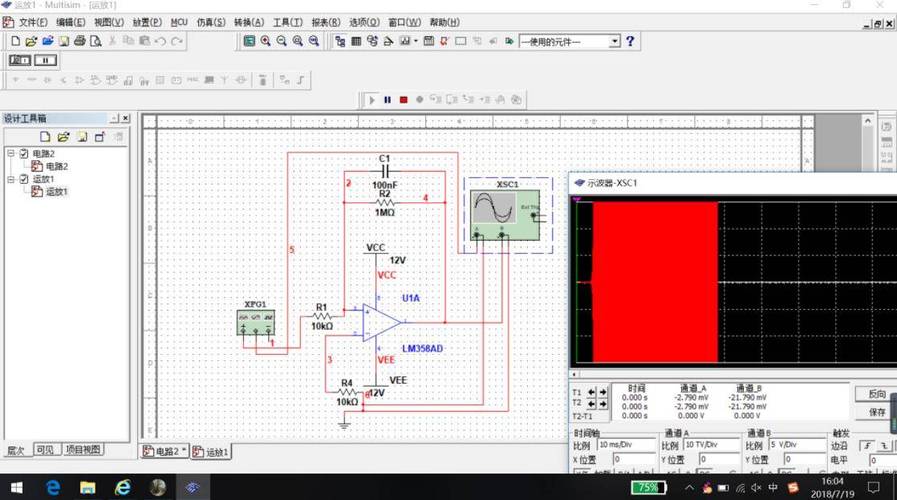This screenshot has height=500, width=897.
Task: Open Windows Start menu
Action: click(16, 487)
